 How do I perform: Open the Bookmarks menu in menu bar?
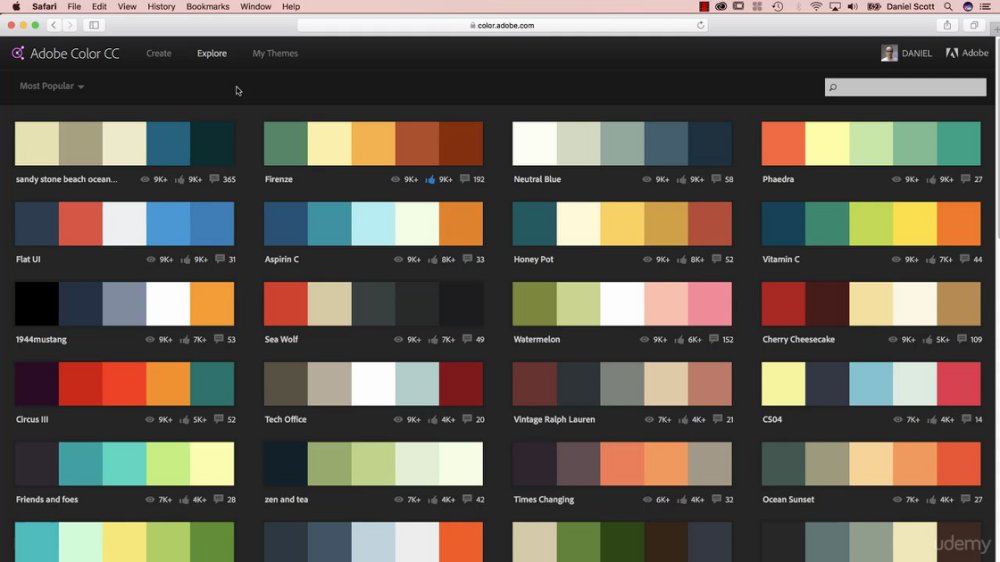(207, 6)
